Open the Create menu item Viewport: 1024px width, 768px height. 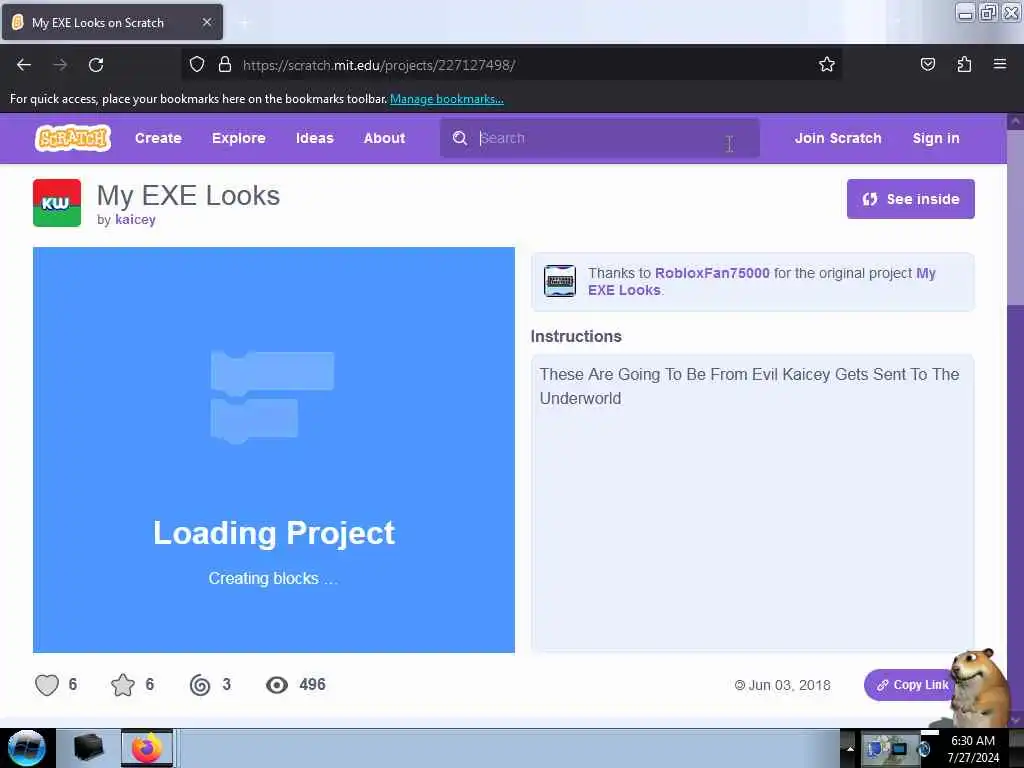158,138
